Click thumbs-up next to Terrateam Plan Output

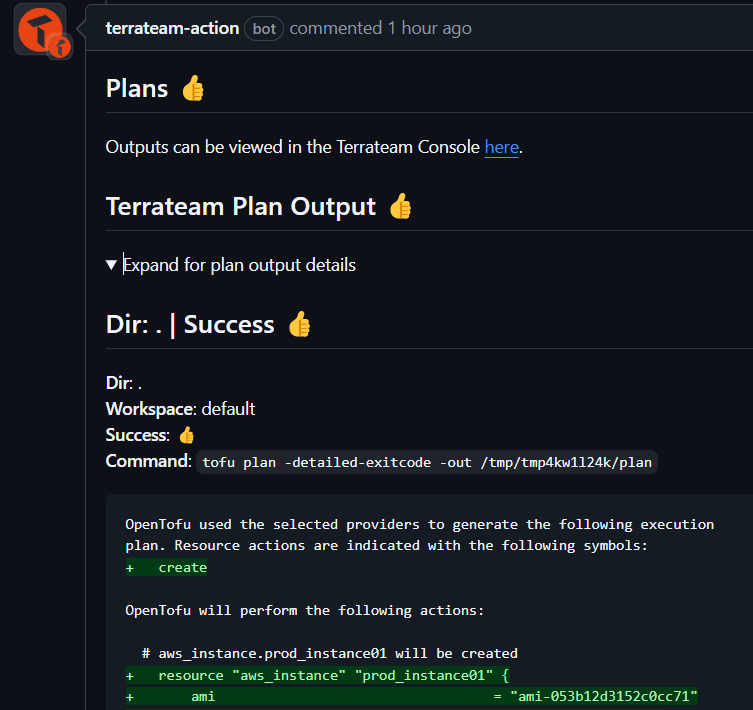(401, 207)
